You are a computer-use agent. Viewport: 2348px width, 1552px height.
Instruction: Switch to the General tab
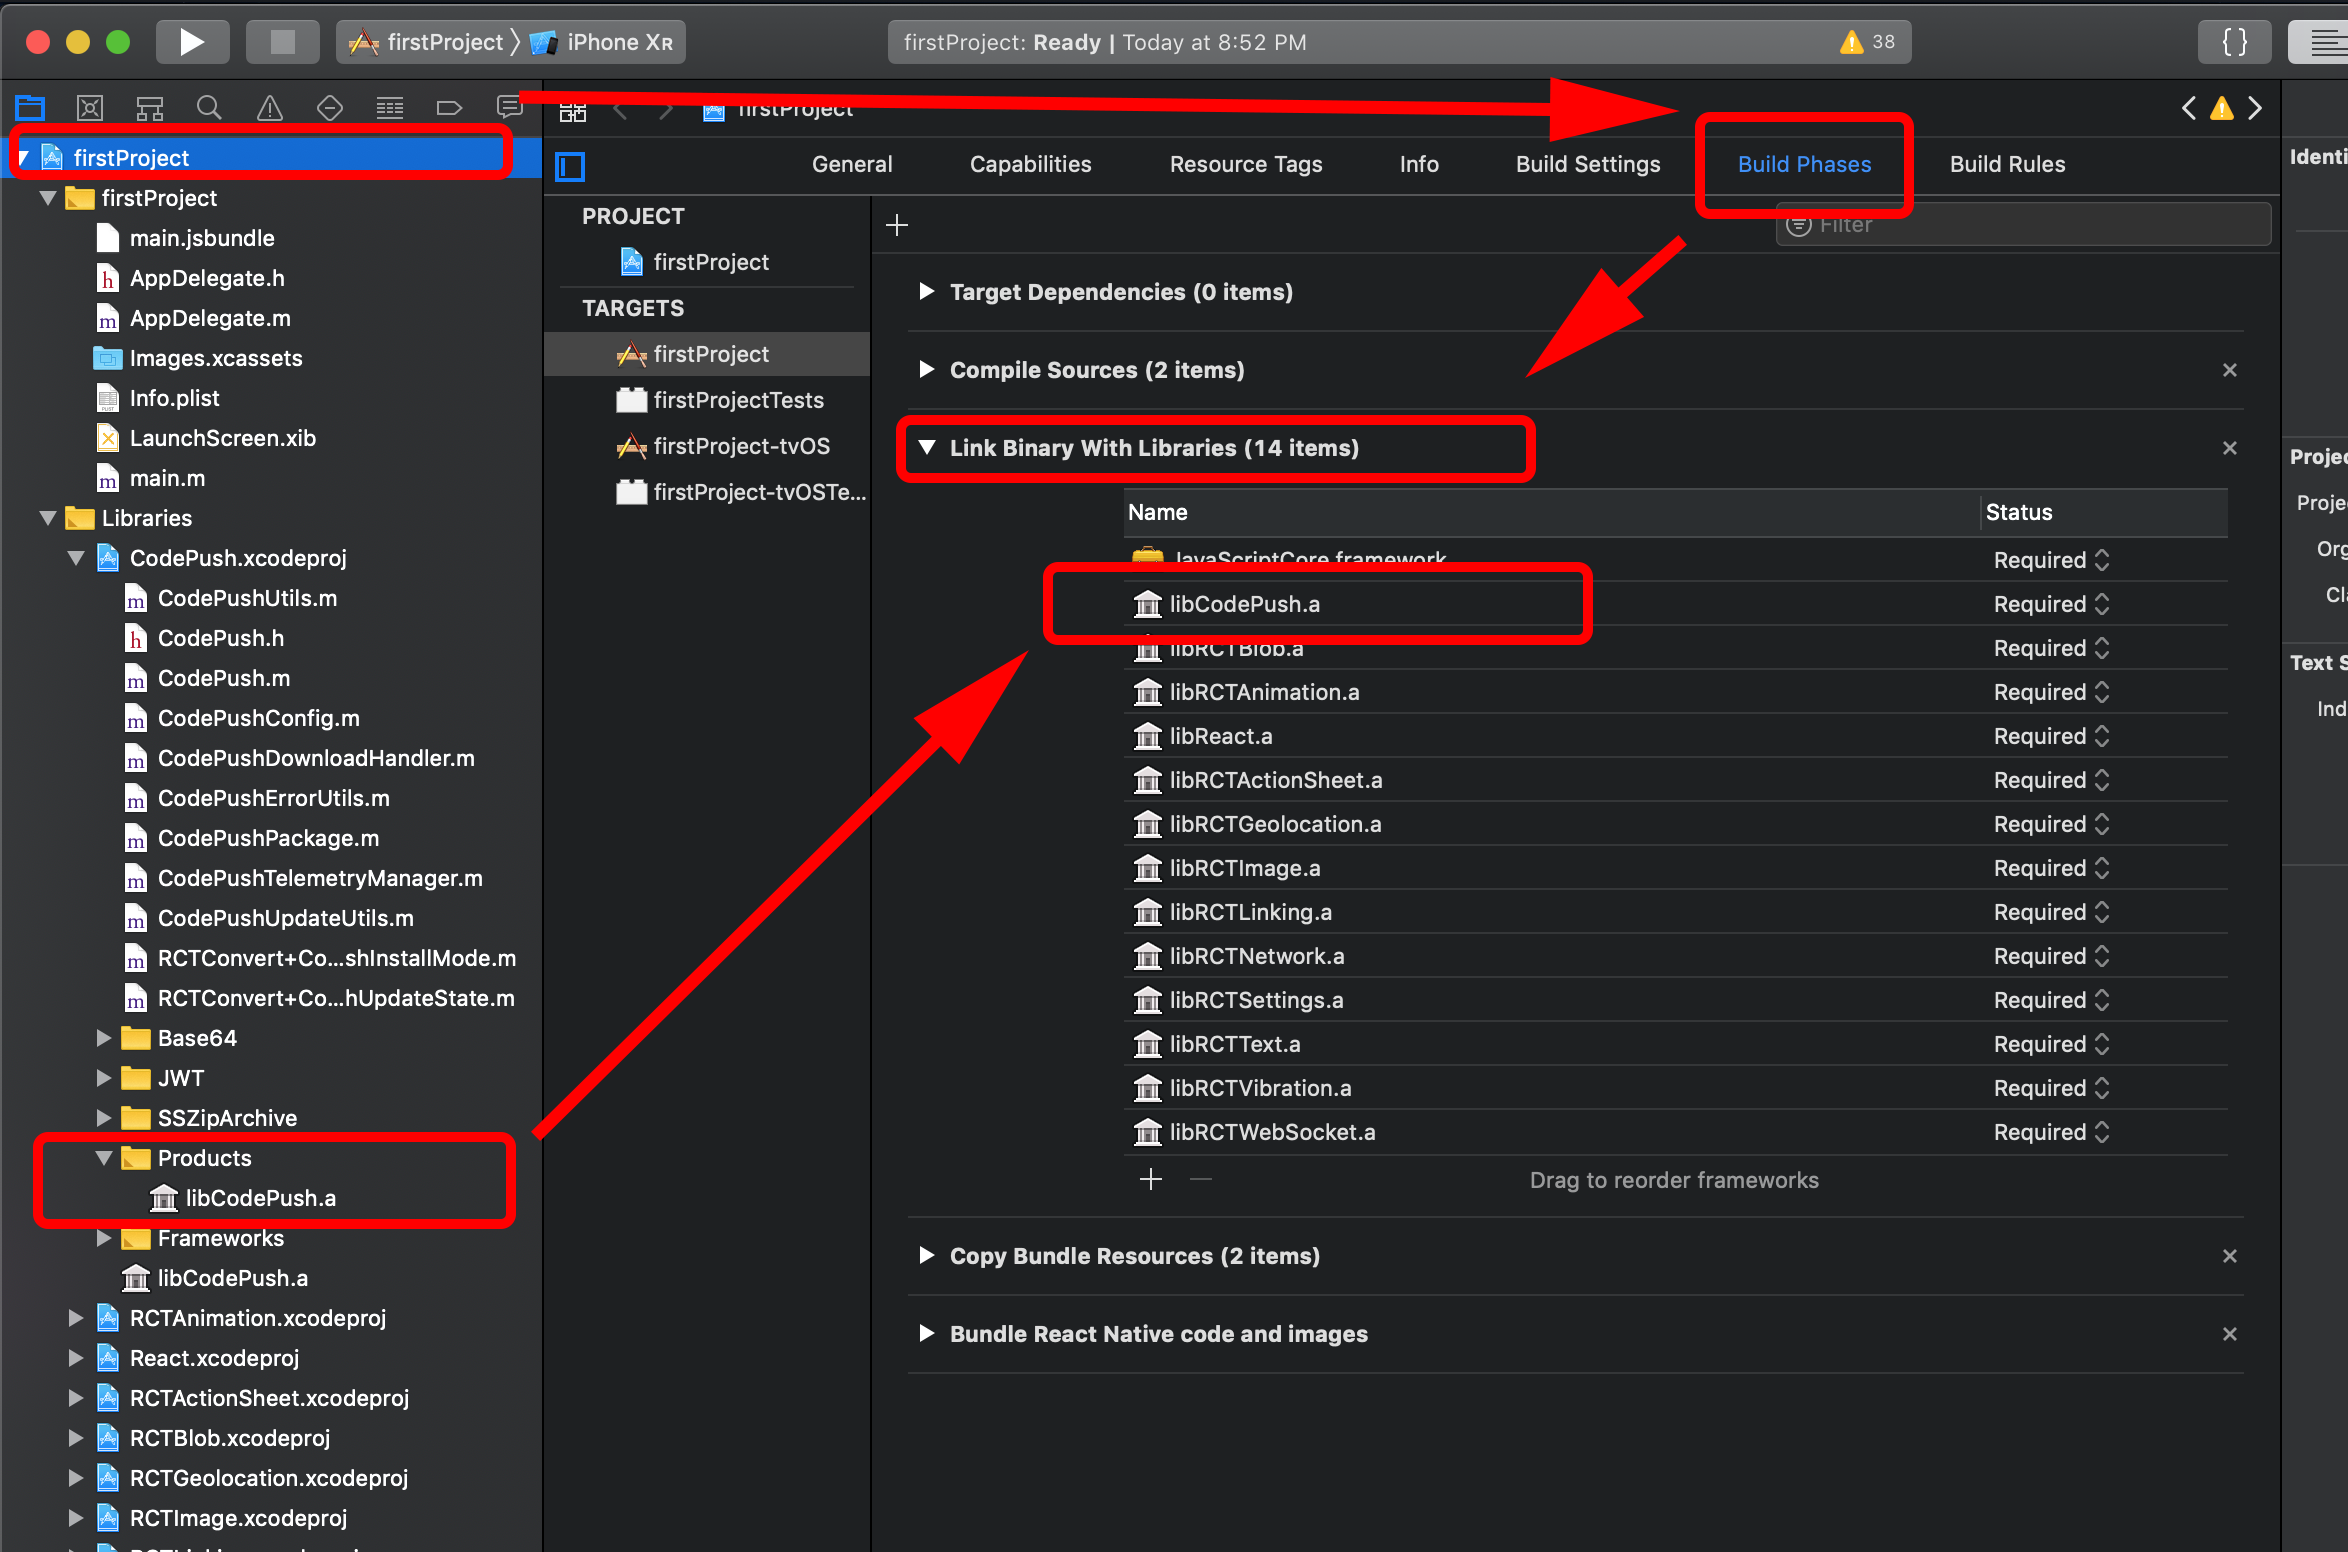[851, 164]
